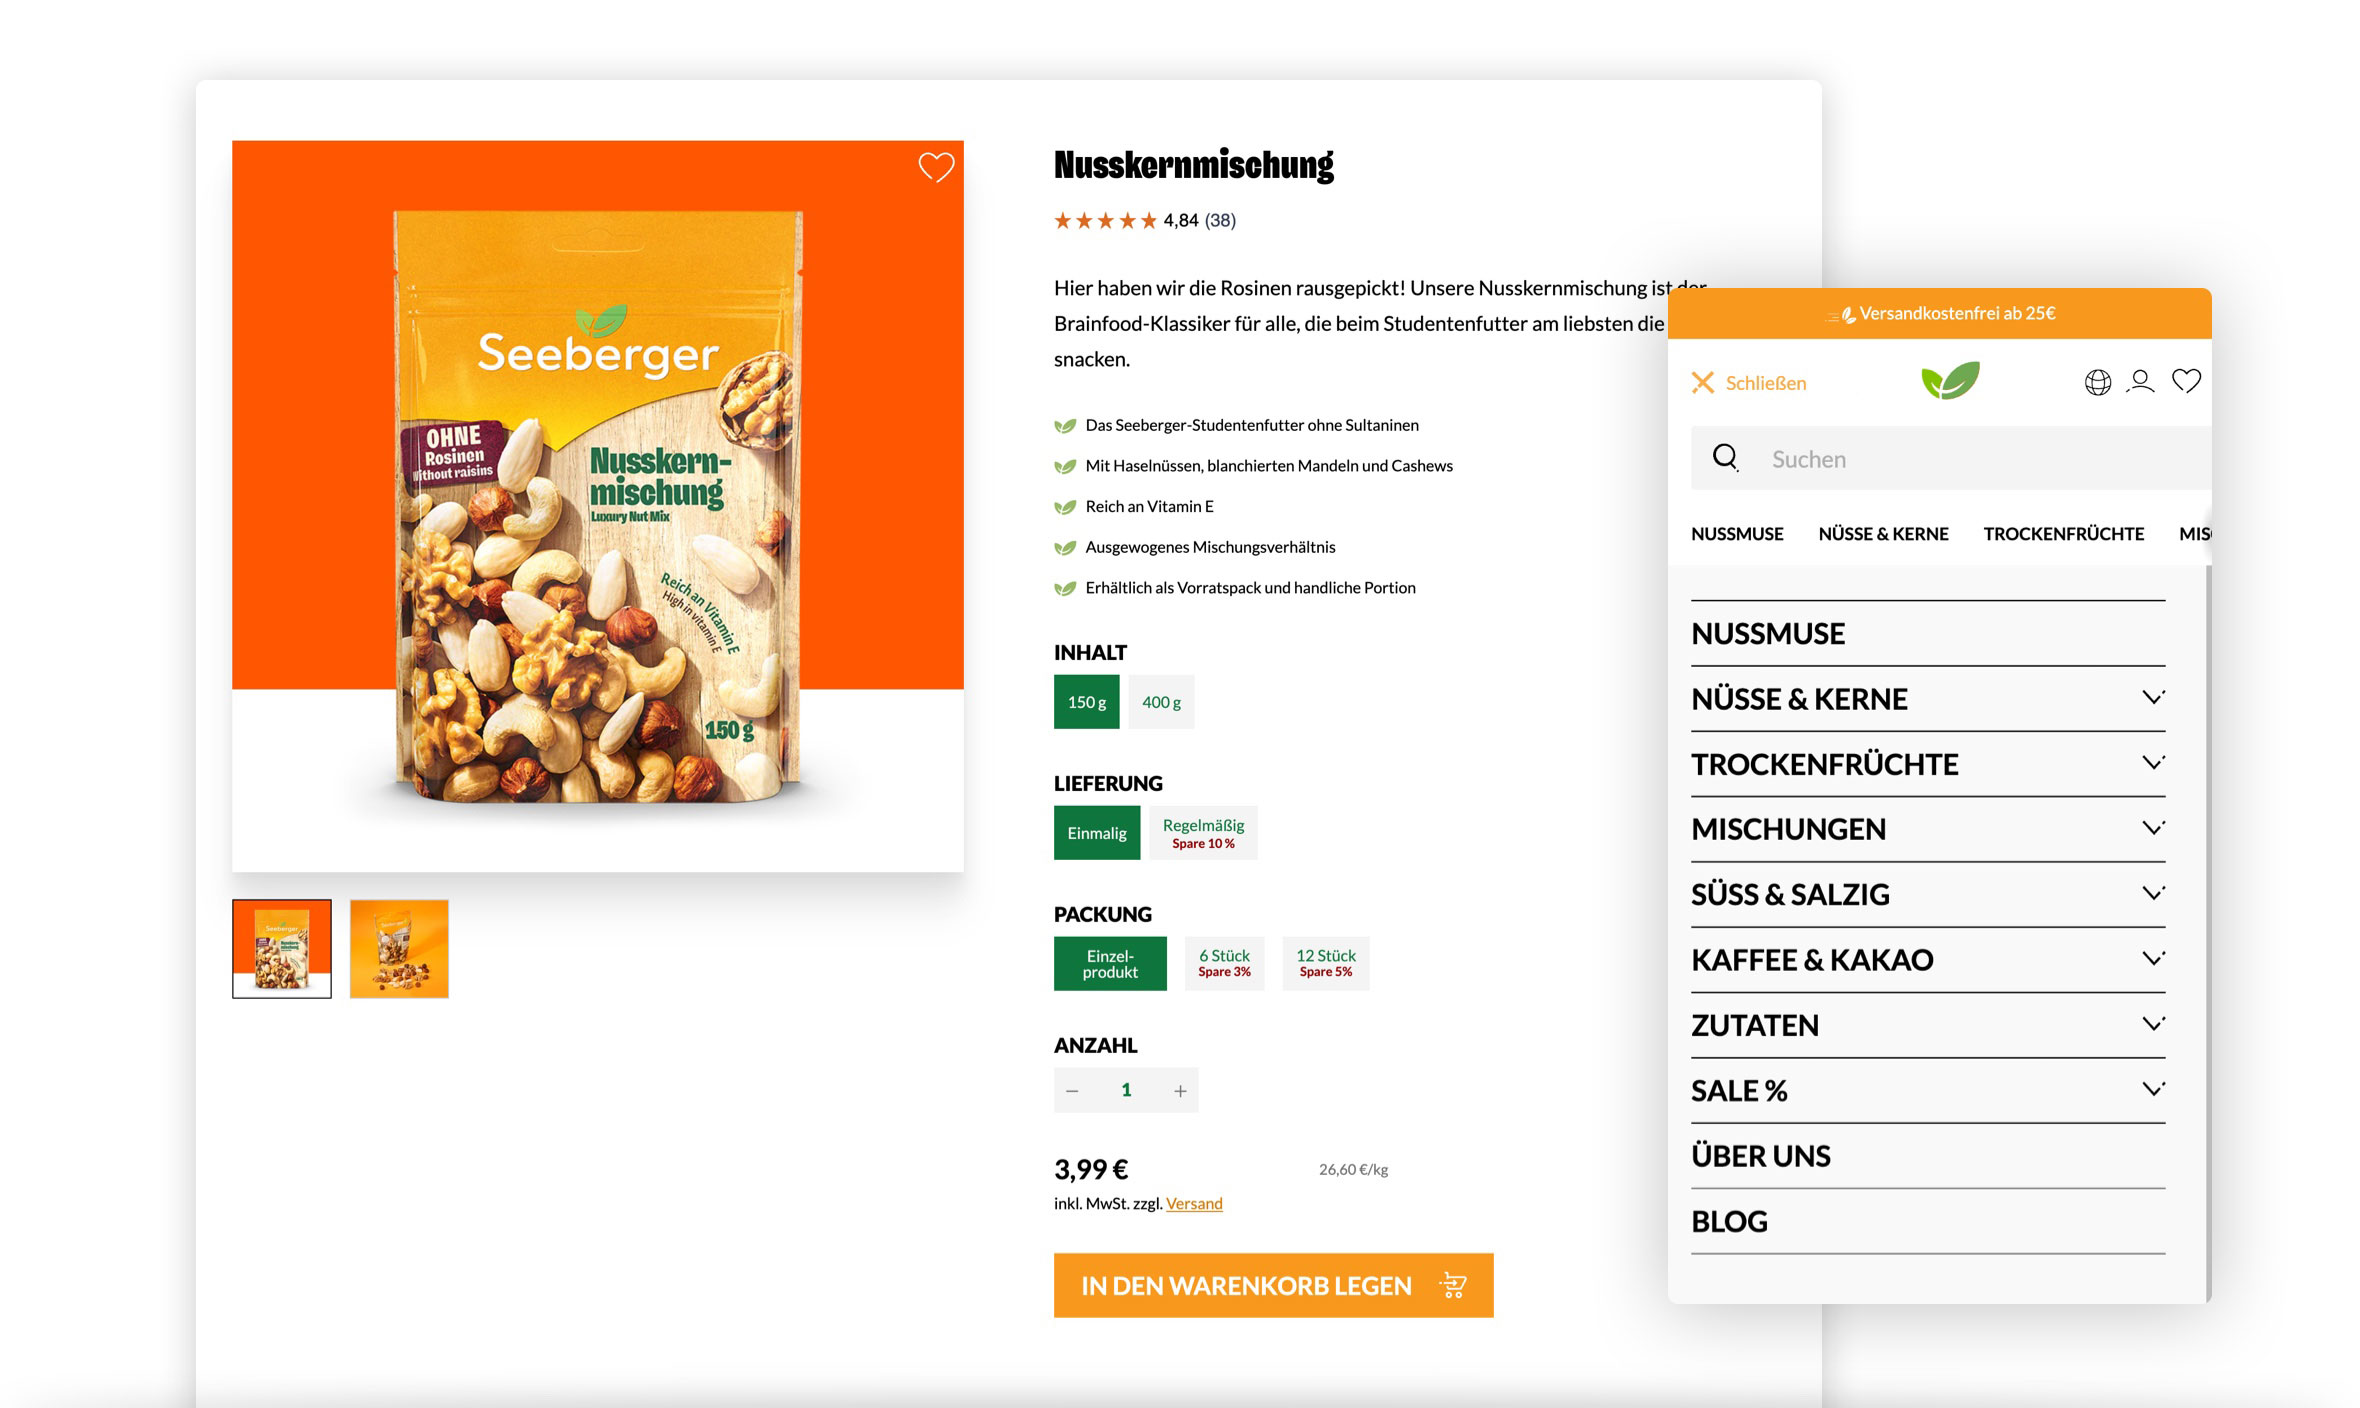
Task: Select the 12 Stück pack option
Action: [x=1326, y=963]
